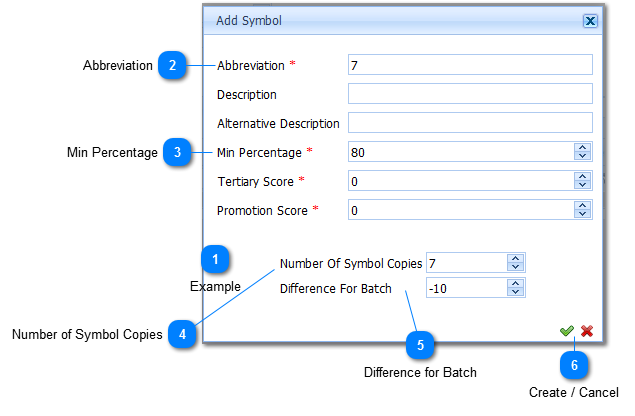Viewport: 635px width, 416px height.
Task: Click the green checkmark Create icon
Action: click(566, 330)
